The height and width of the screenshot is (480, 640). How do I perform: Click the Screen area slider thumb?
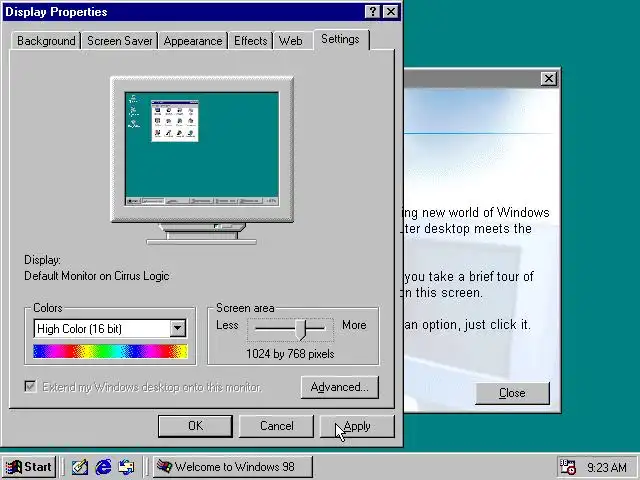pyautogui.click(x=301, y=329)
